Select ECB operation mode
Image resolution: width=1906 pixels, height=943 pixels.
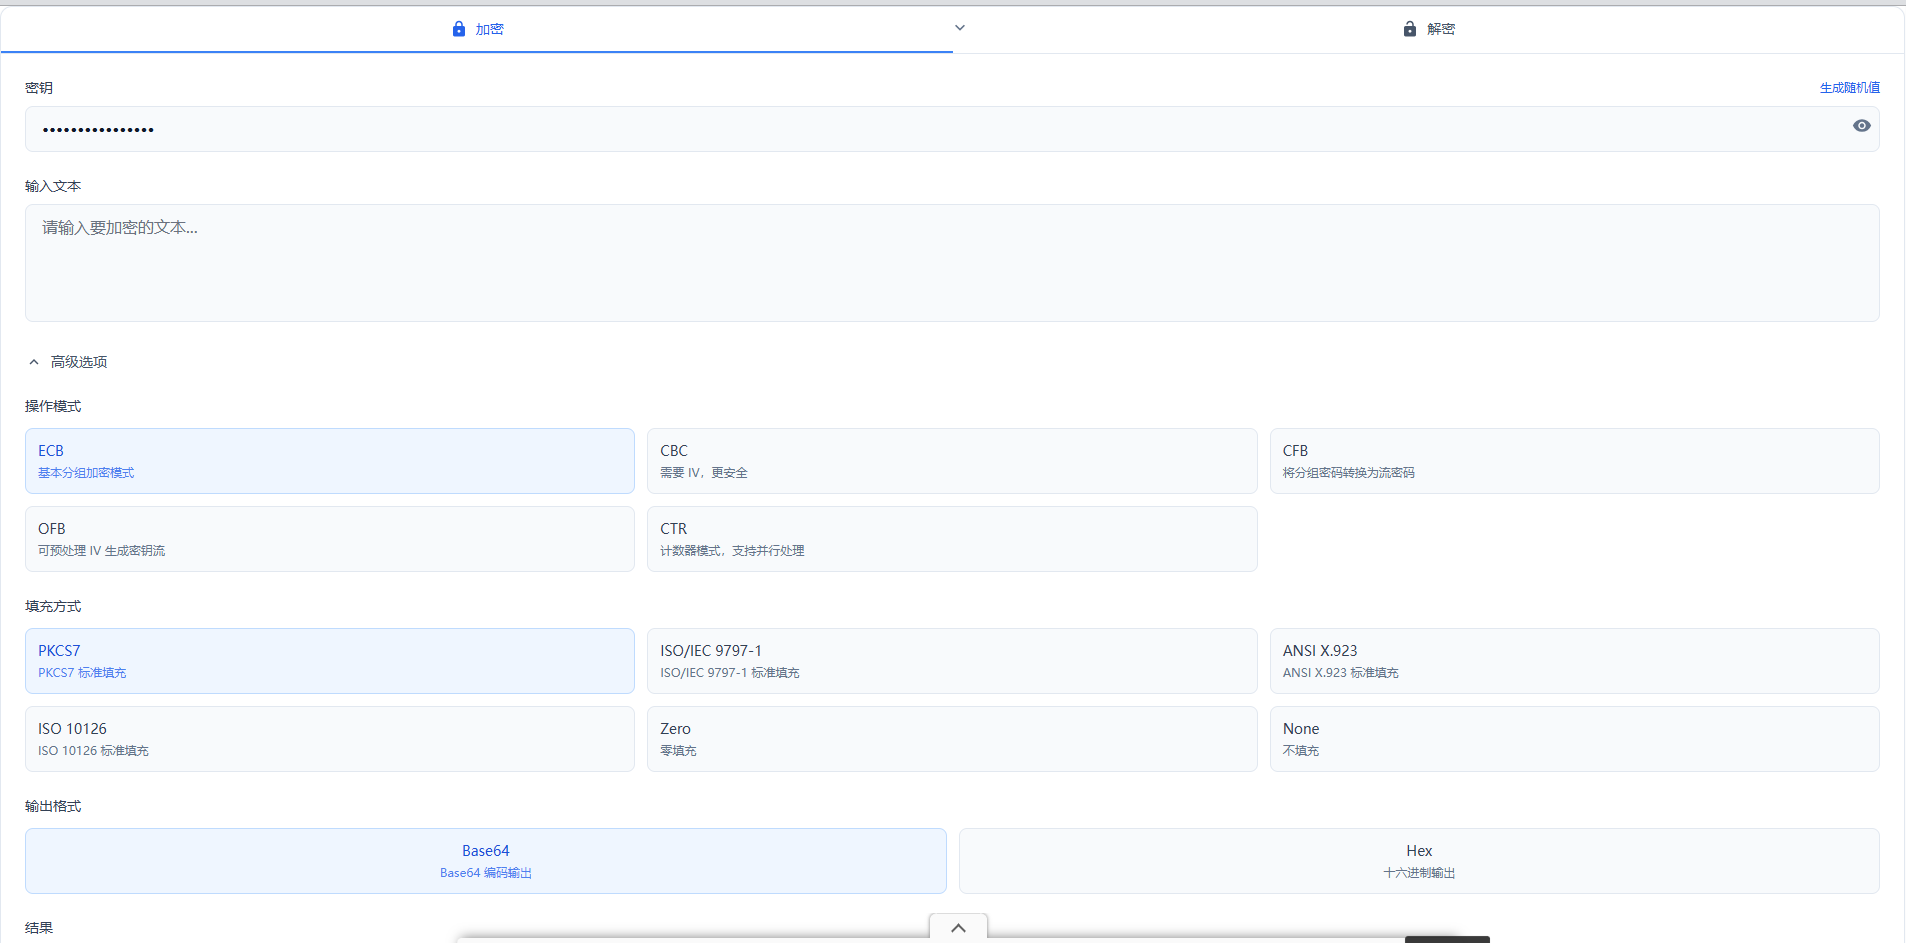pyautogui.click(x=329, y=461)
